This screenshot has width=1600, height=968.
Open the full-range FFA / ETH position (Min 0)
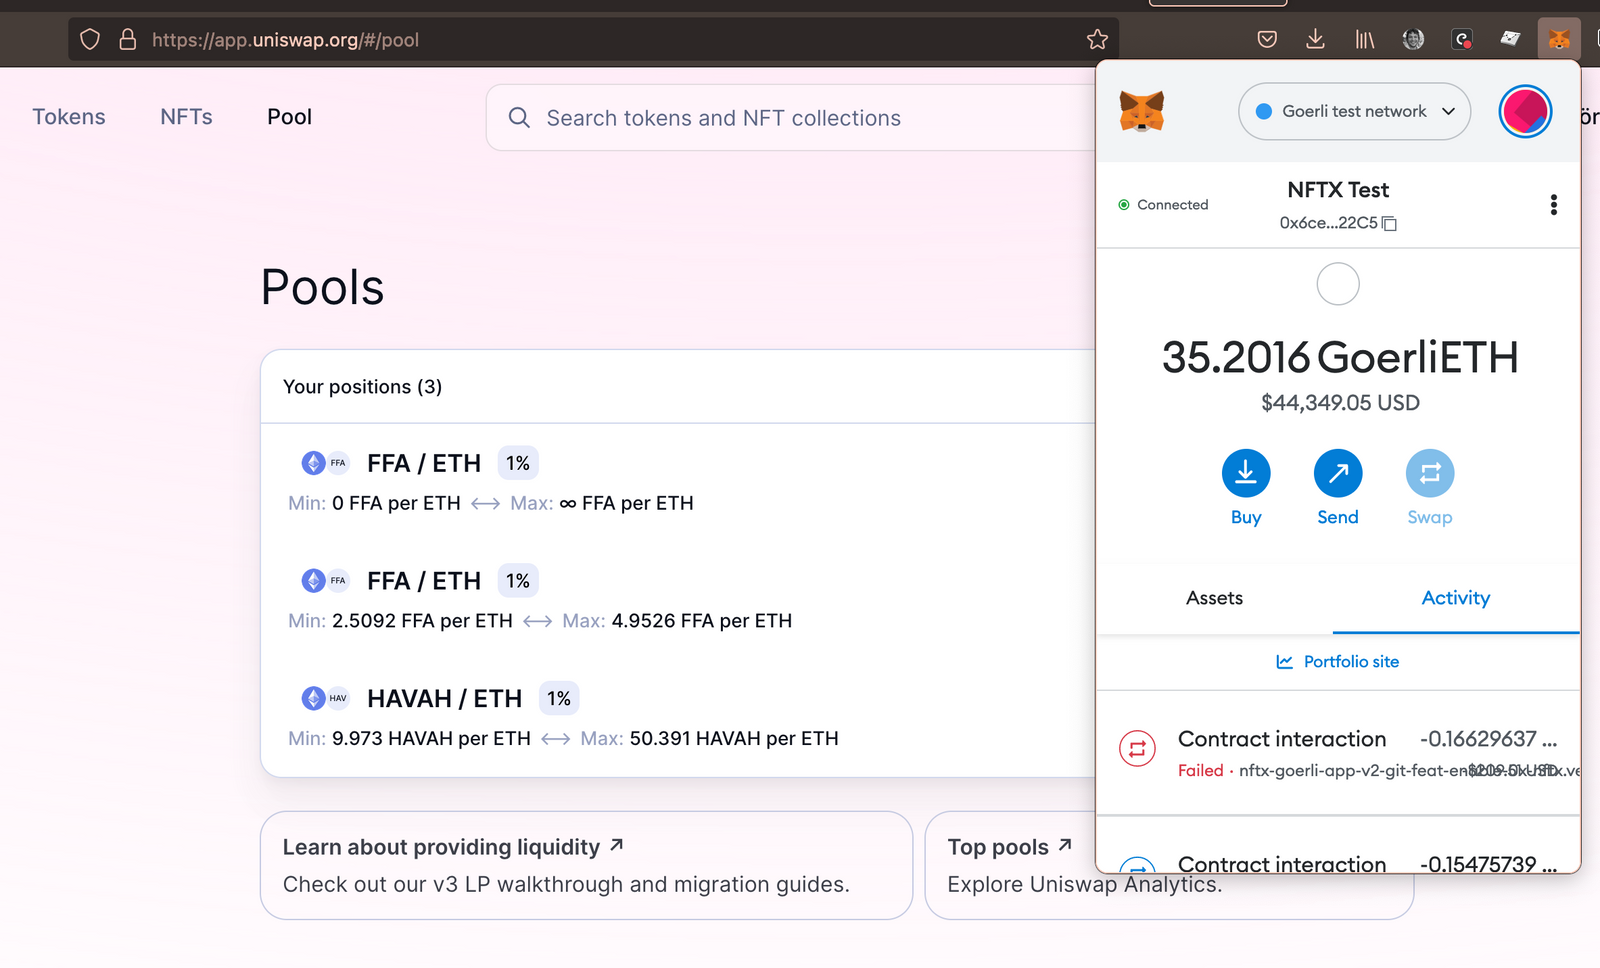(x=678, y=482)
